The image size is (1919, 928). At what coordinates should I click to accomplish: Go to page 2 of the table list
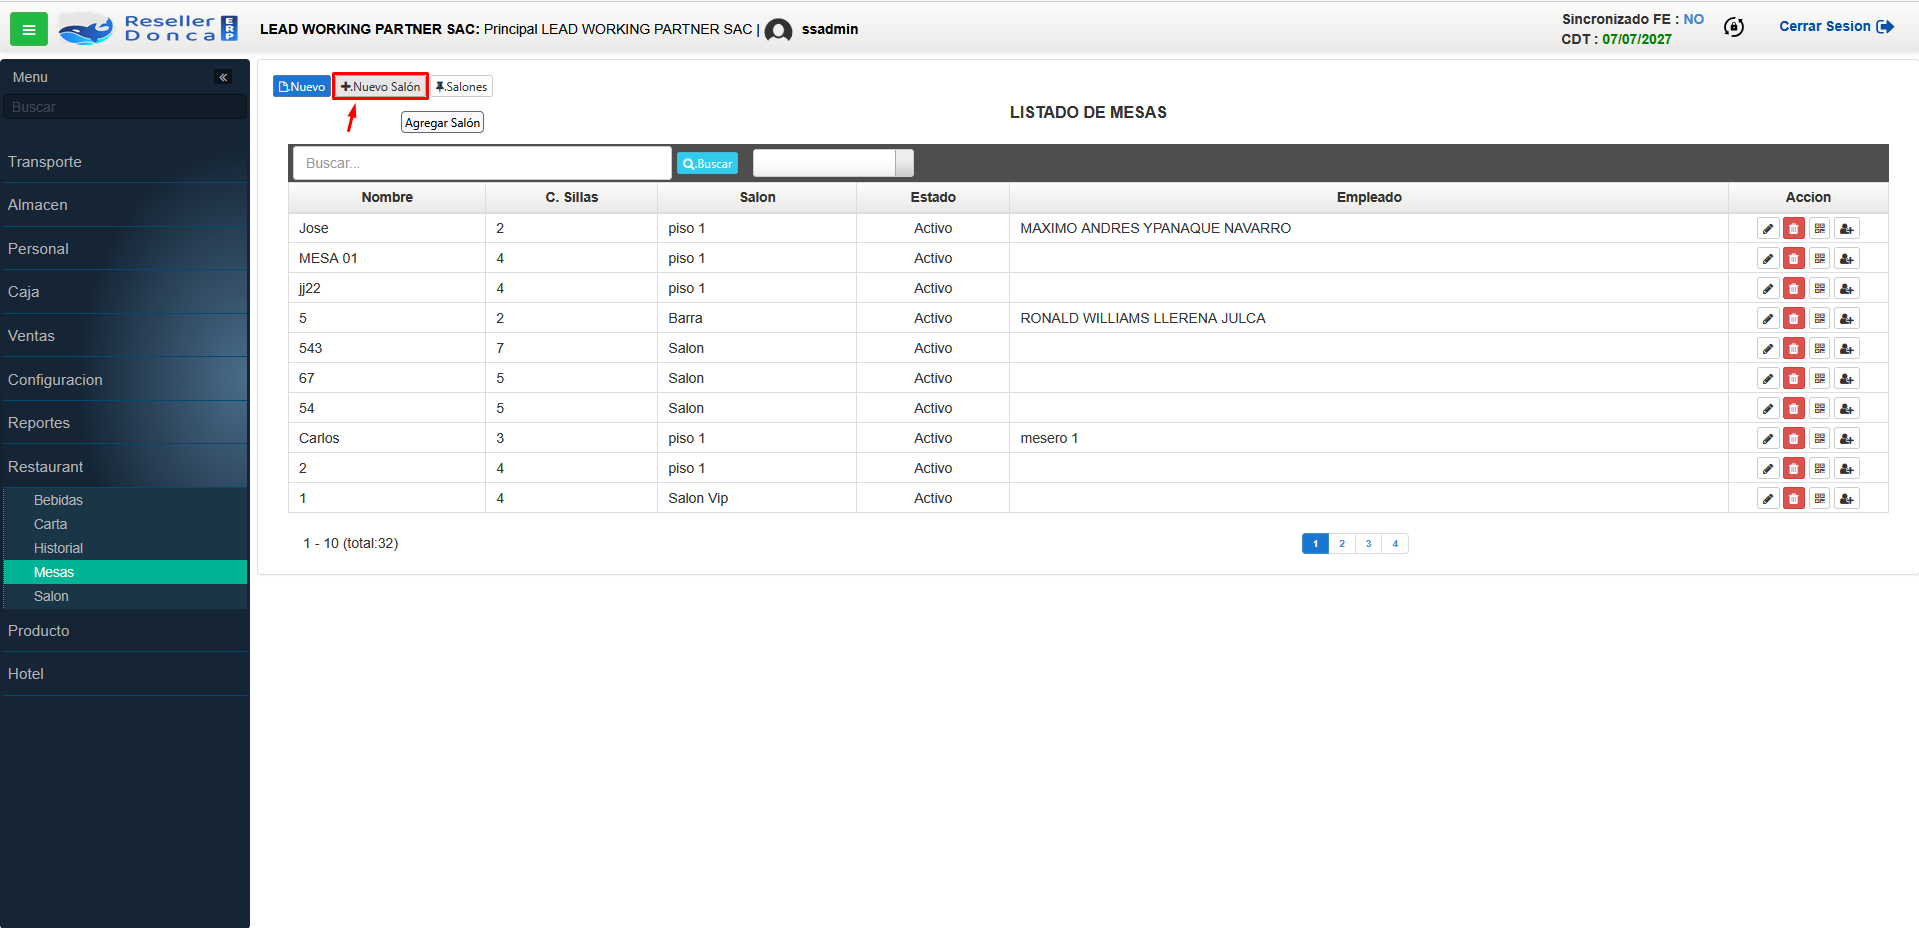pyautogui.click(x=1342, y=544)
